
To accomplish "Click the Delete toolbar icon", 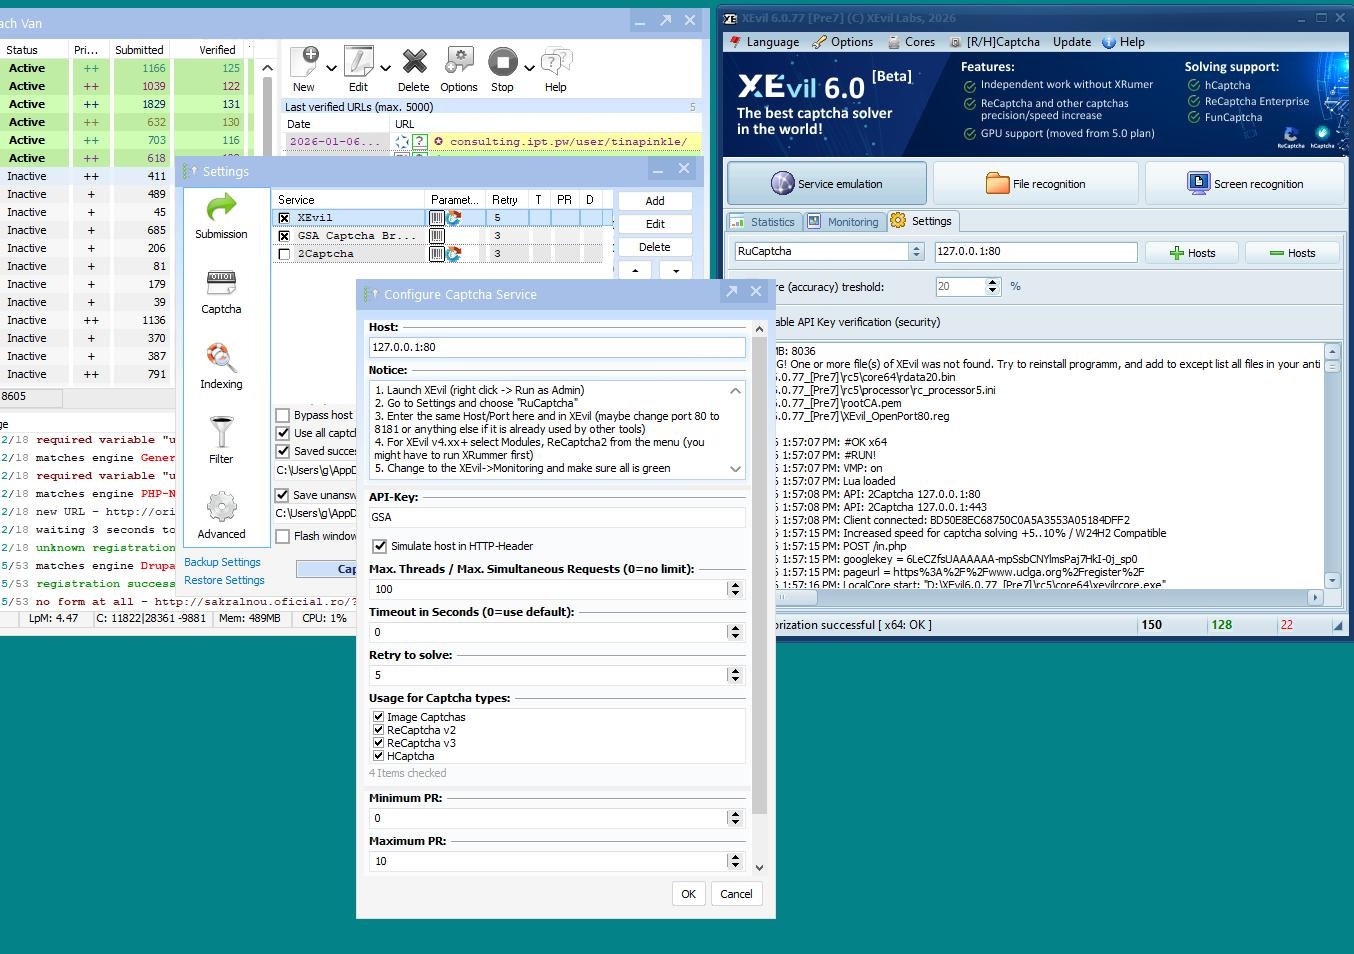I will pos(414,63).
